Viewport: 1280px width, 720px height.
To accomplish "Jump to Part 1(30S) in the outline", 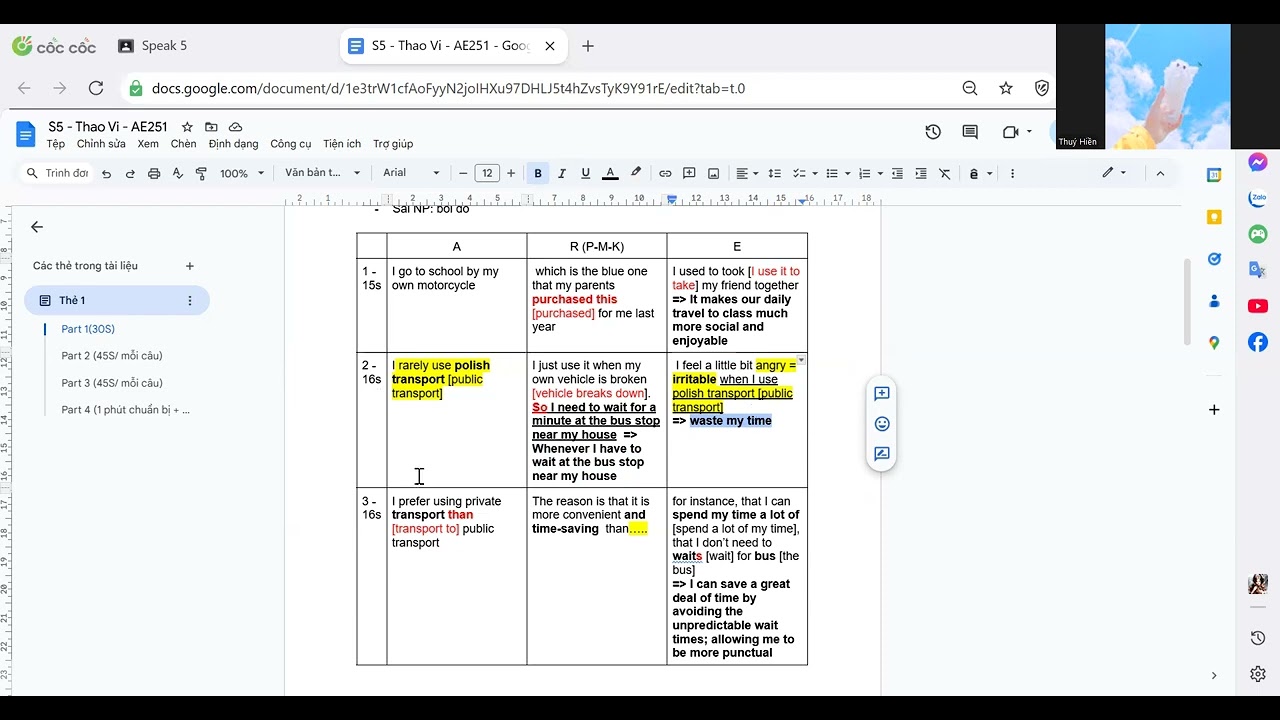I will pos(88,329).
